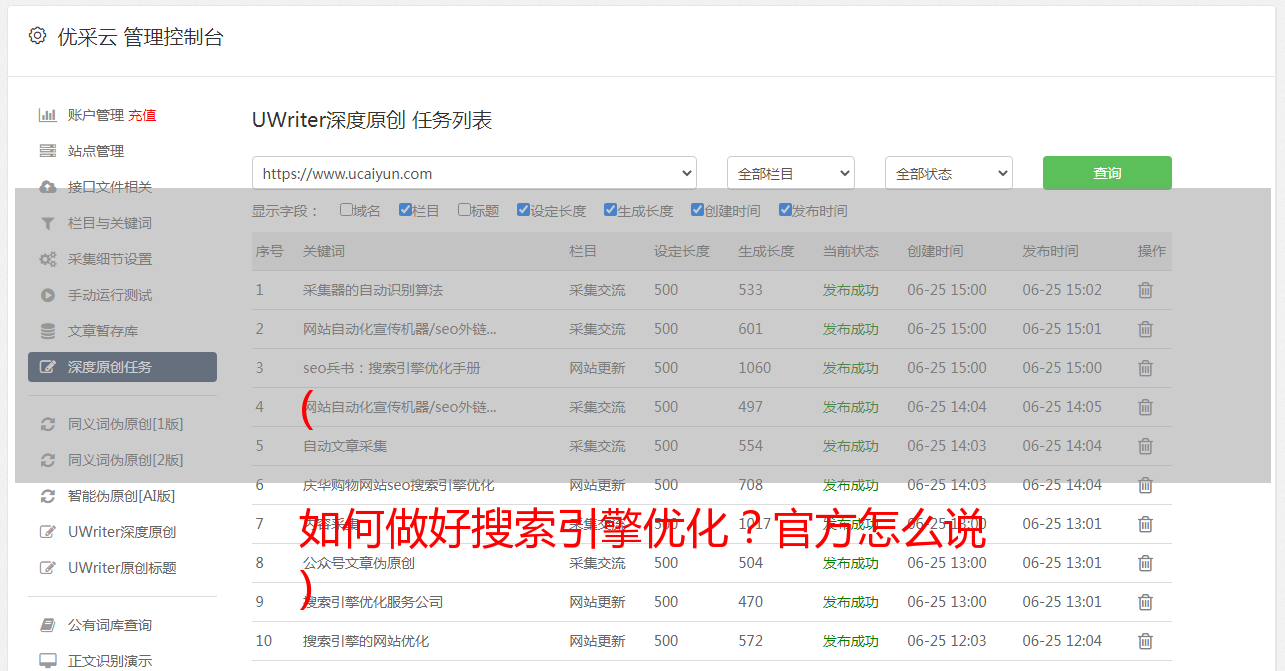Click the trash icon in row number 4
This screenshot has width=1285, height=671.
pos(1145,407)
